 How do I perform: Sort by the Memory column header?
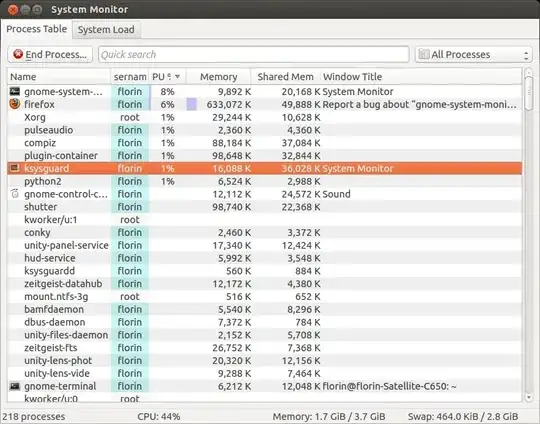point(218,76)
